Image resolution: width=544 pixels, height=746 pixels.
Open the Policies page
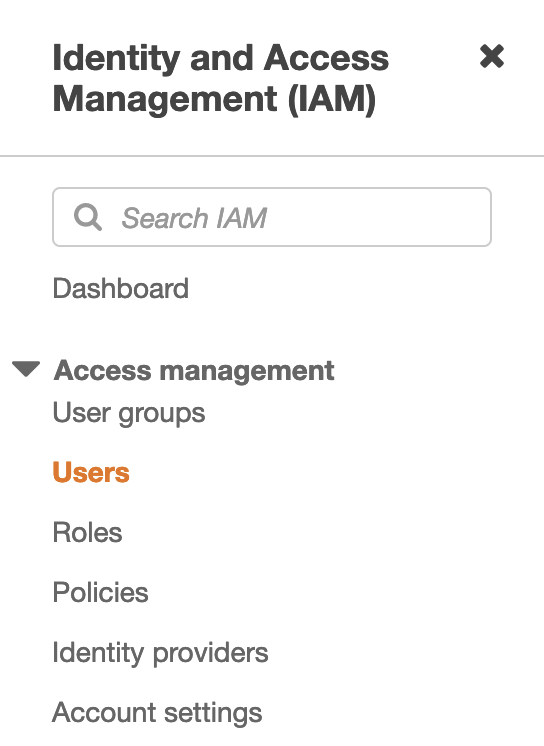[100, 592]
